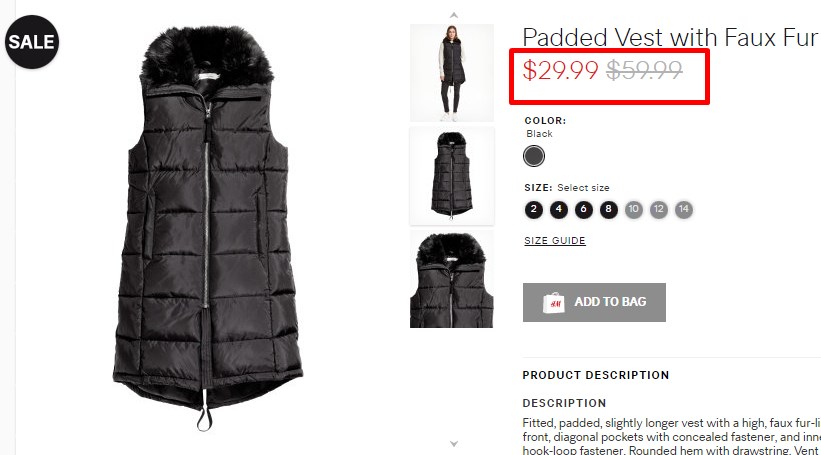Select size 2
The width and height of the screenshot is (821, 455).
click(x=534, y=209)
